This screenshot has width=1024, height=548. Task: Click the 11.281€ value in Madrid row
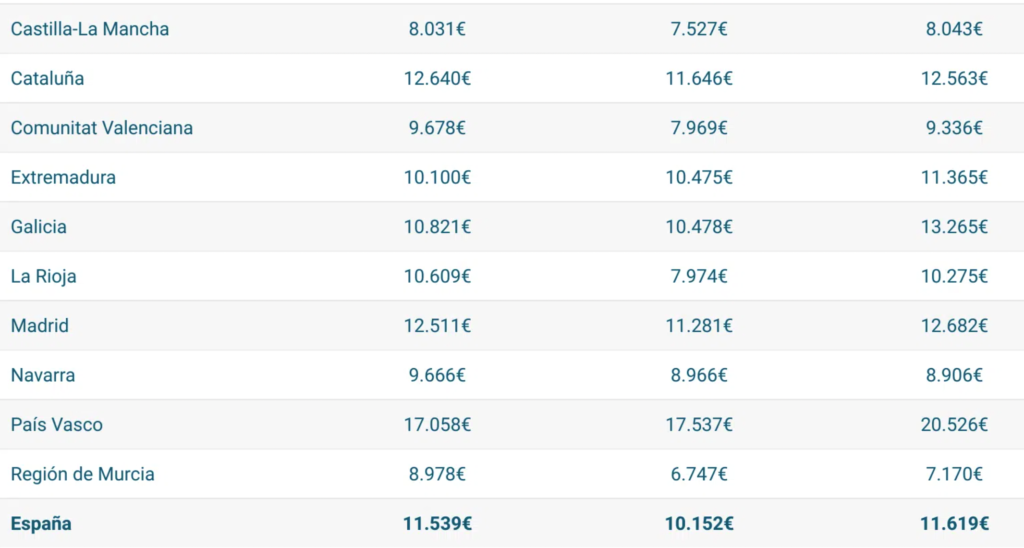pos(699,326)
